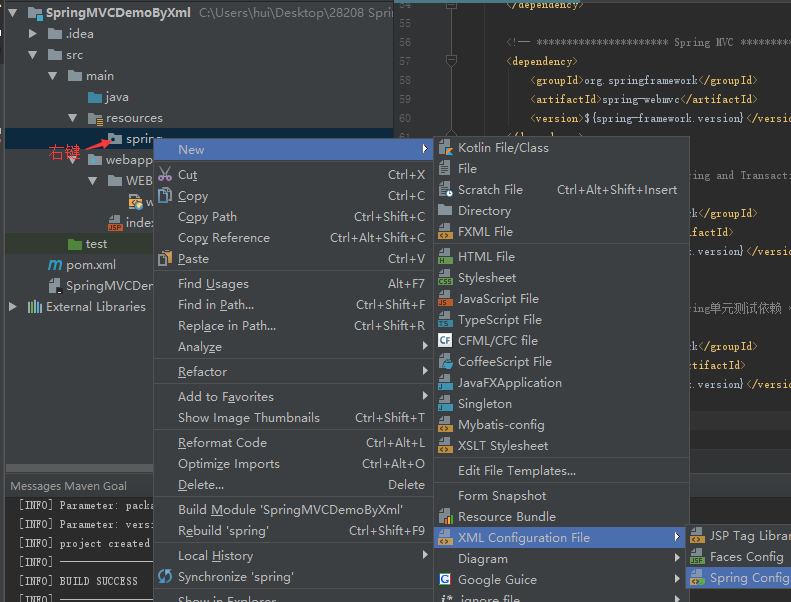This screenshot has height=602, width=791.
Task: Select Show Image Thumbnails
Action: (294, 418)
